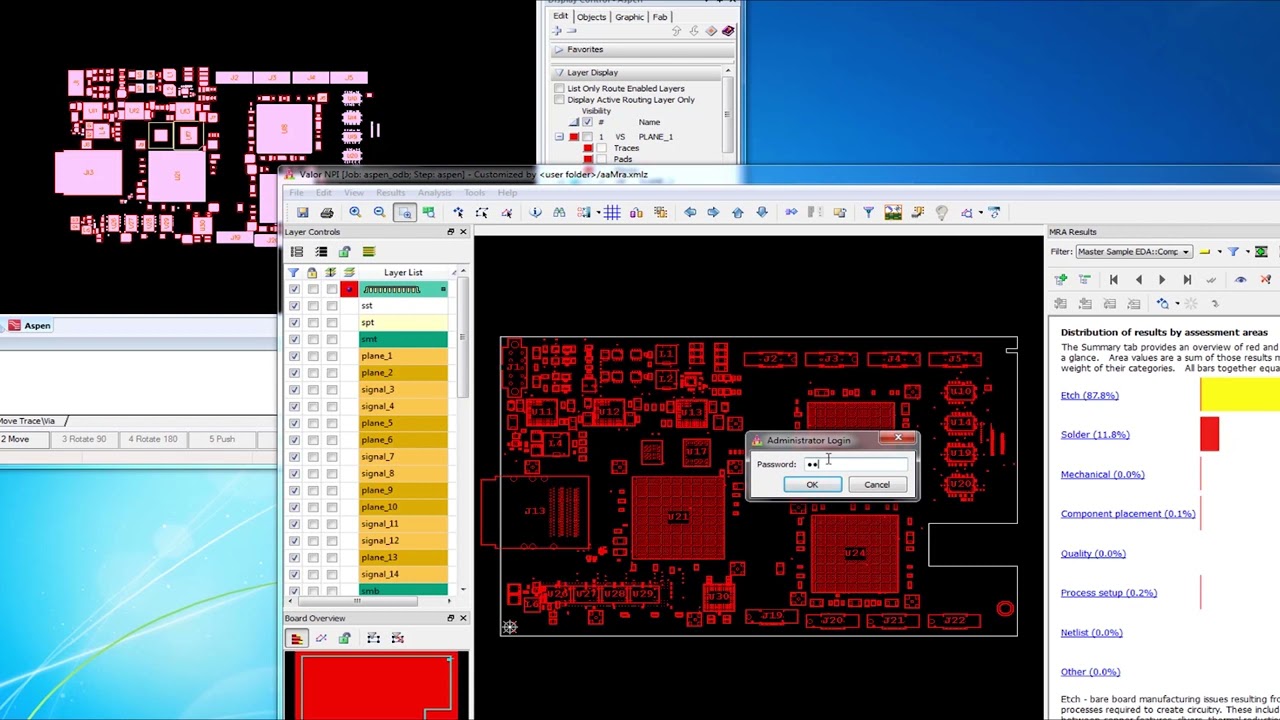This screenshot has height=720, width=1280.
Task: Select the Zoom In magnifier tool
Action: tap(355, 212)
